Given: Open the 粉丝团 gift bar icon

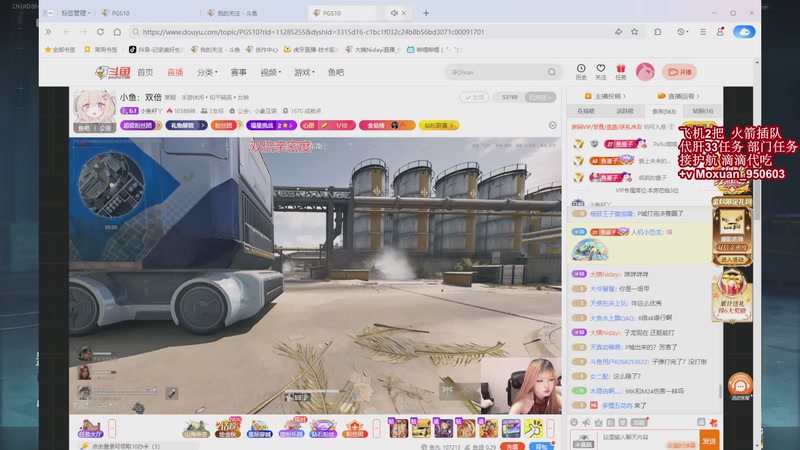Looking at the screenshot, I should [x=355, y=429].
